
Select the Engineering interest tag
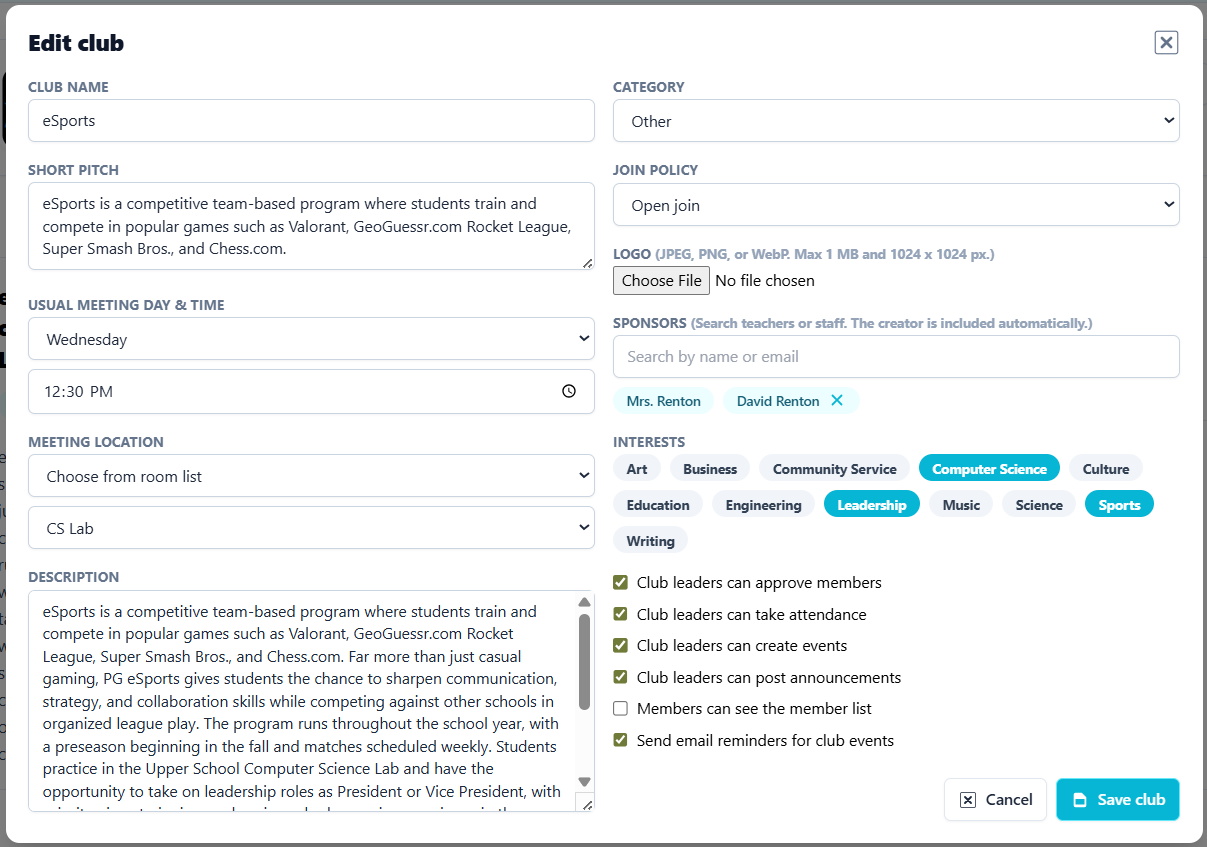tap(764, 505)
